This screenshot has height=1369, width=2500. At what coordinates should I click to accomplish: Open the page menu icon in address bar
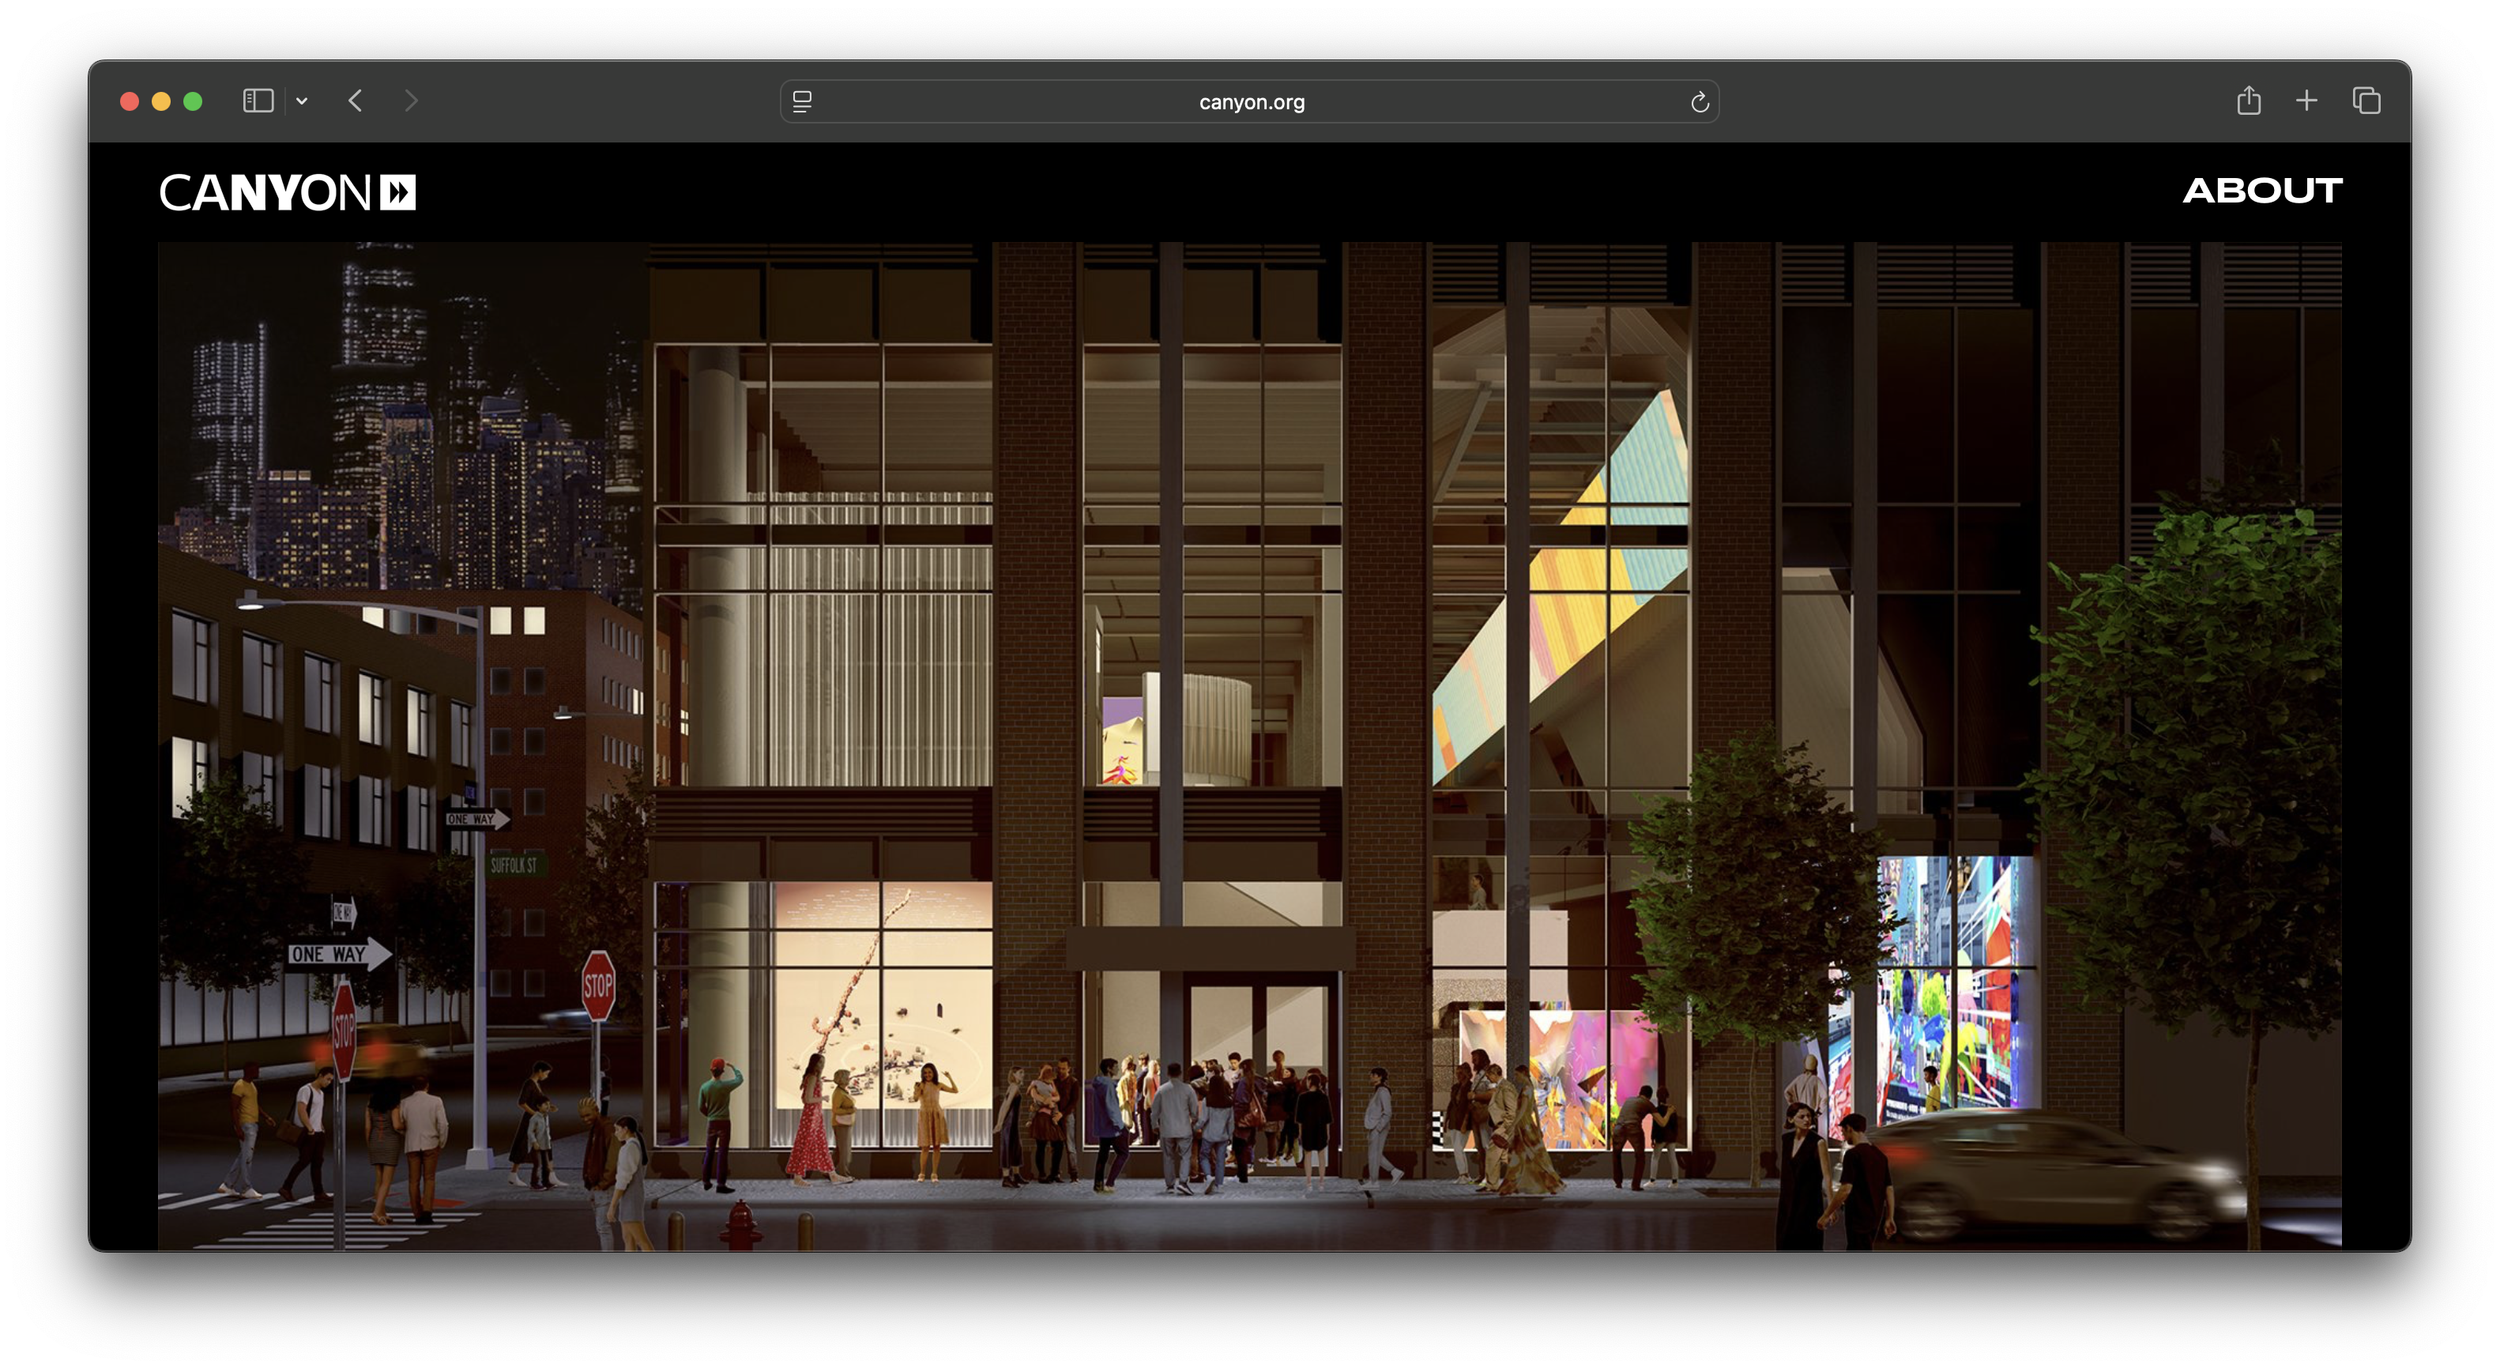pos(802,102)
